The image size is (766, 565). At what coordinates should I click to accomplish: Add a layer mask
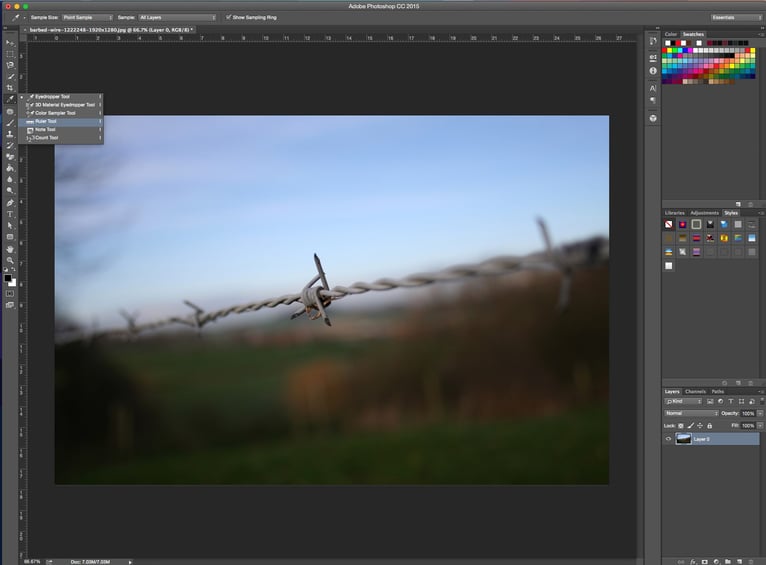[x=704, y=562]
